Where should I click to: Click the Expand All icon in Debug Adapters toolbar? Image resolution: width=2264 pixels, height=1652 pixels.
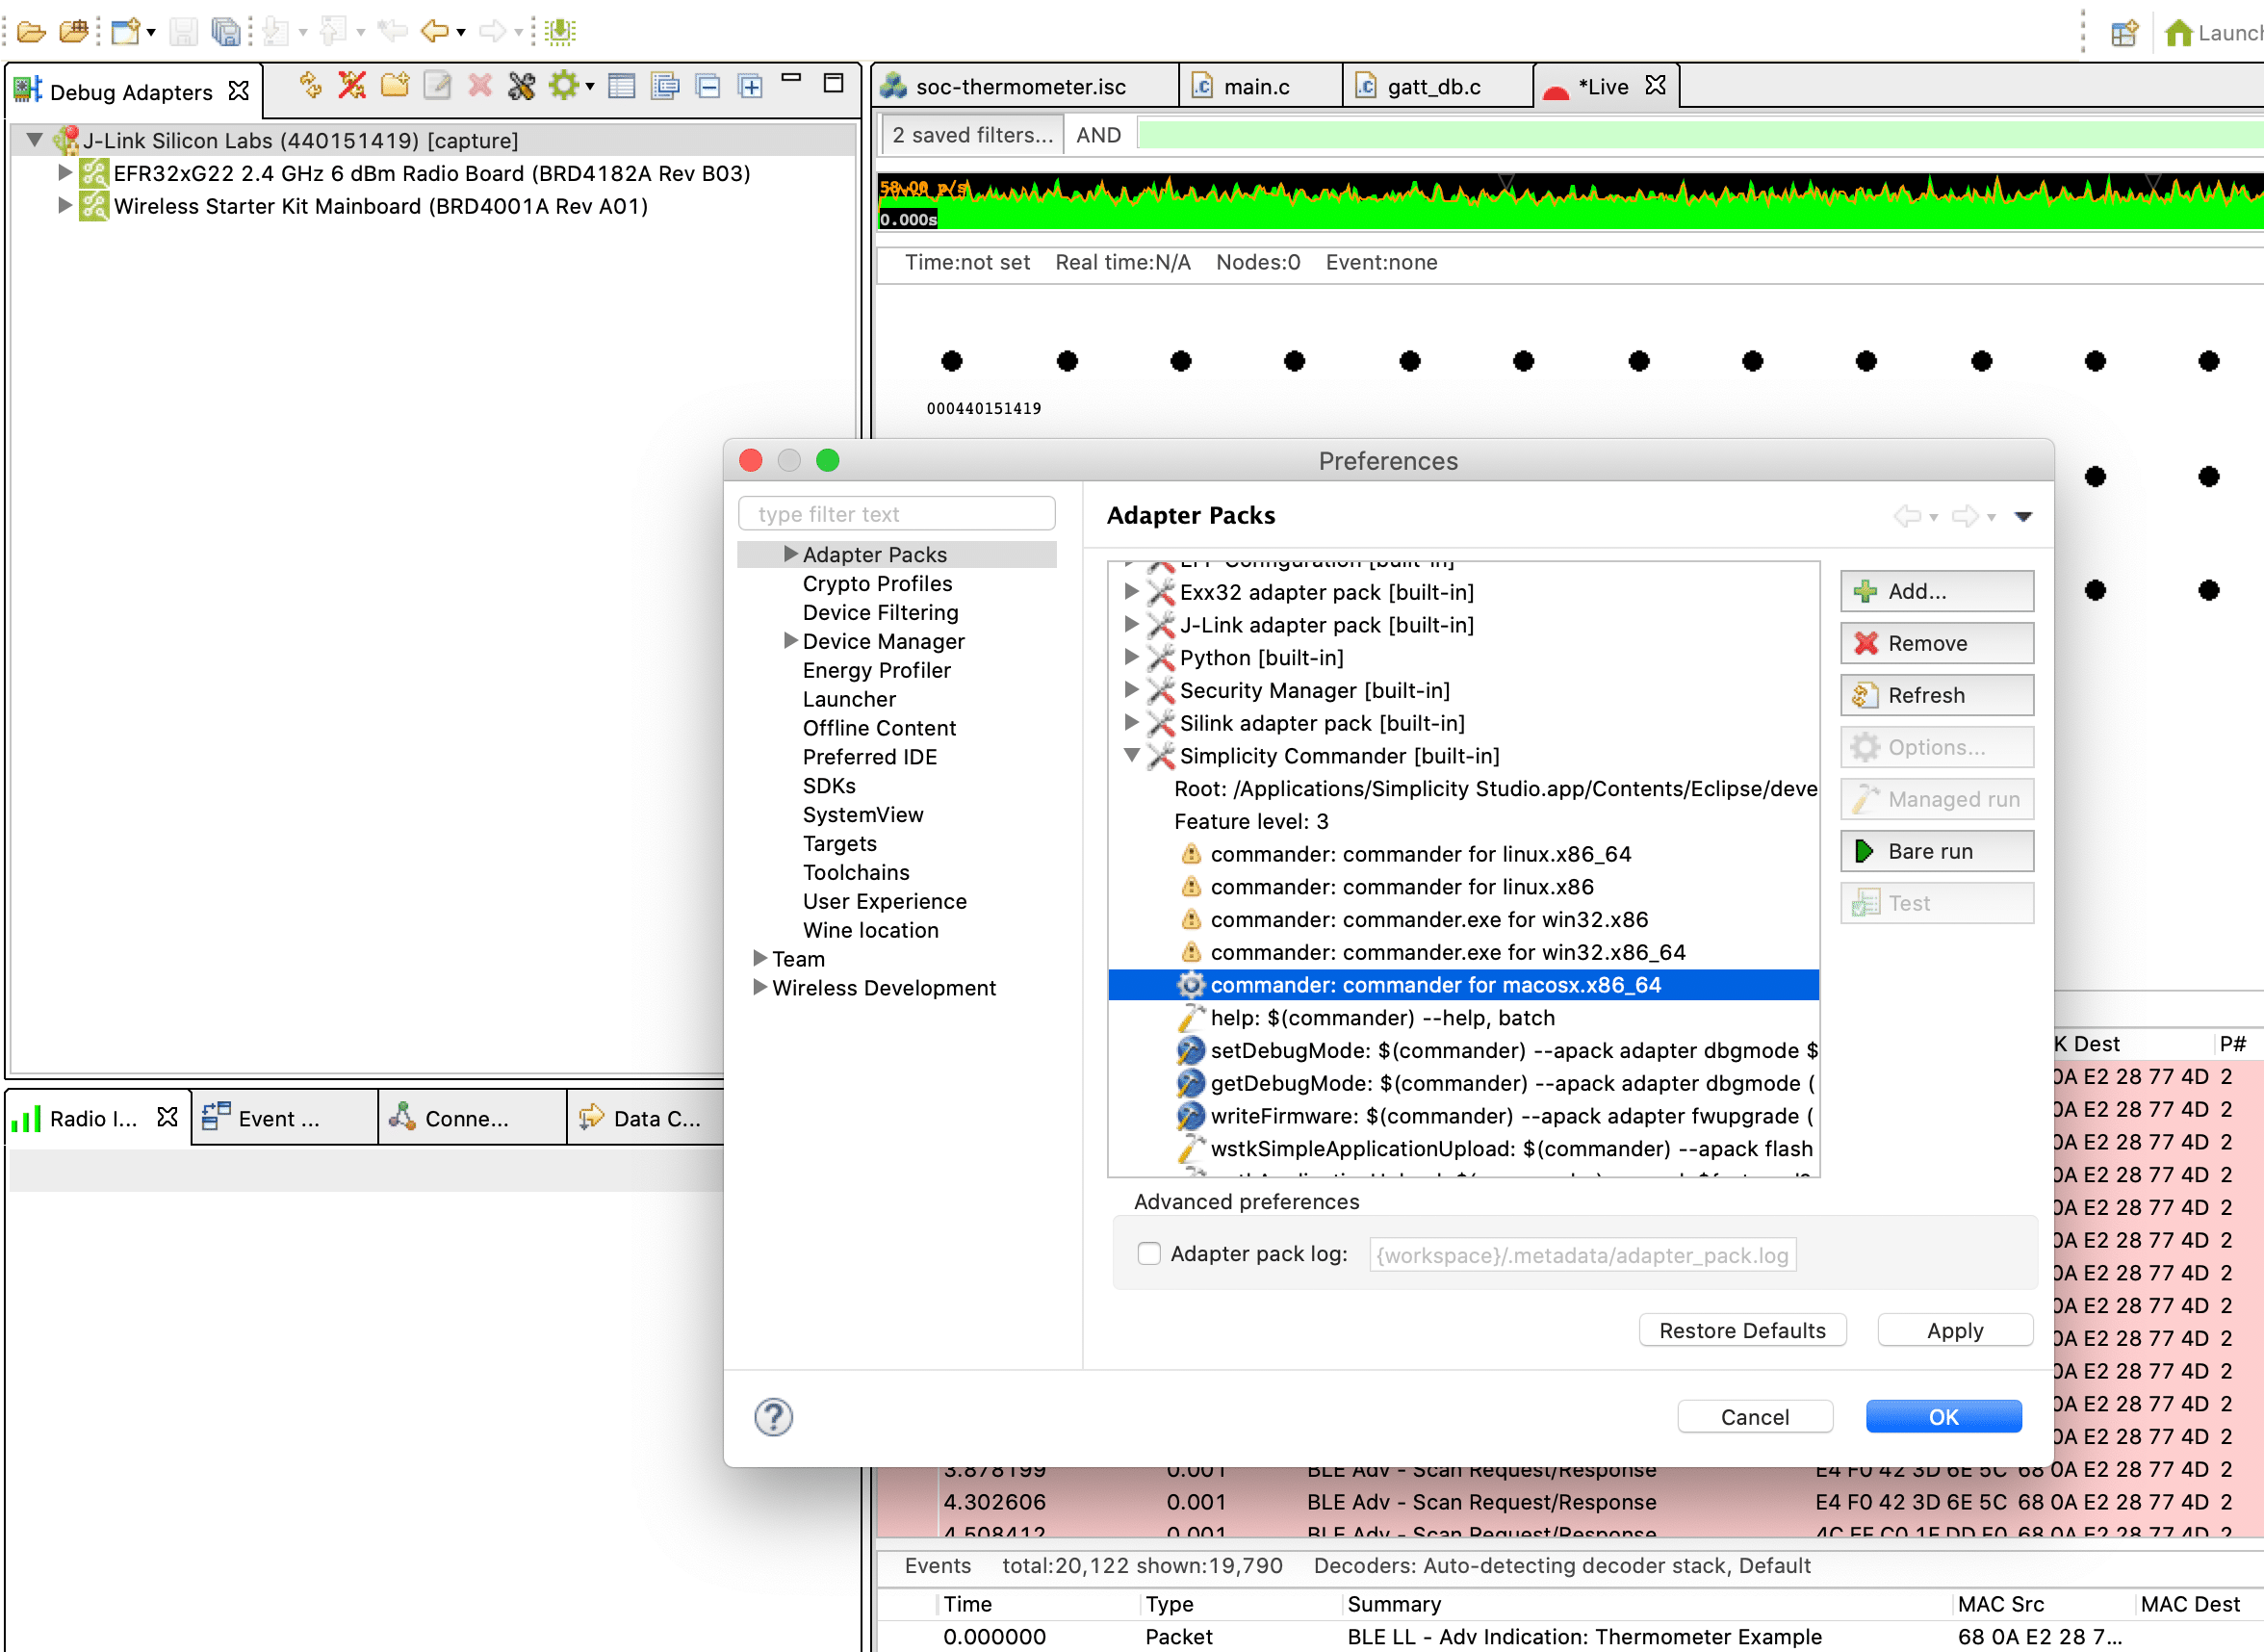tap(750, 86)
